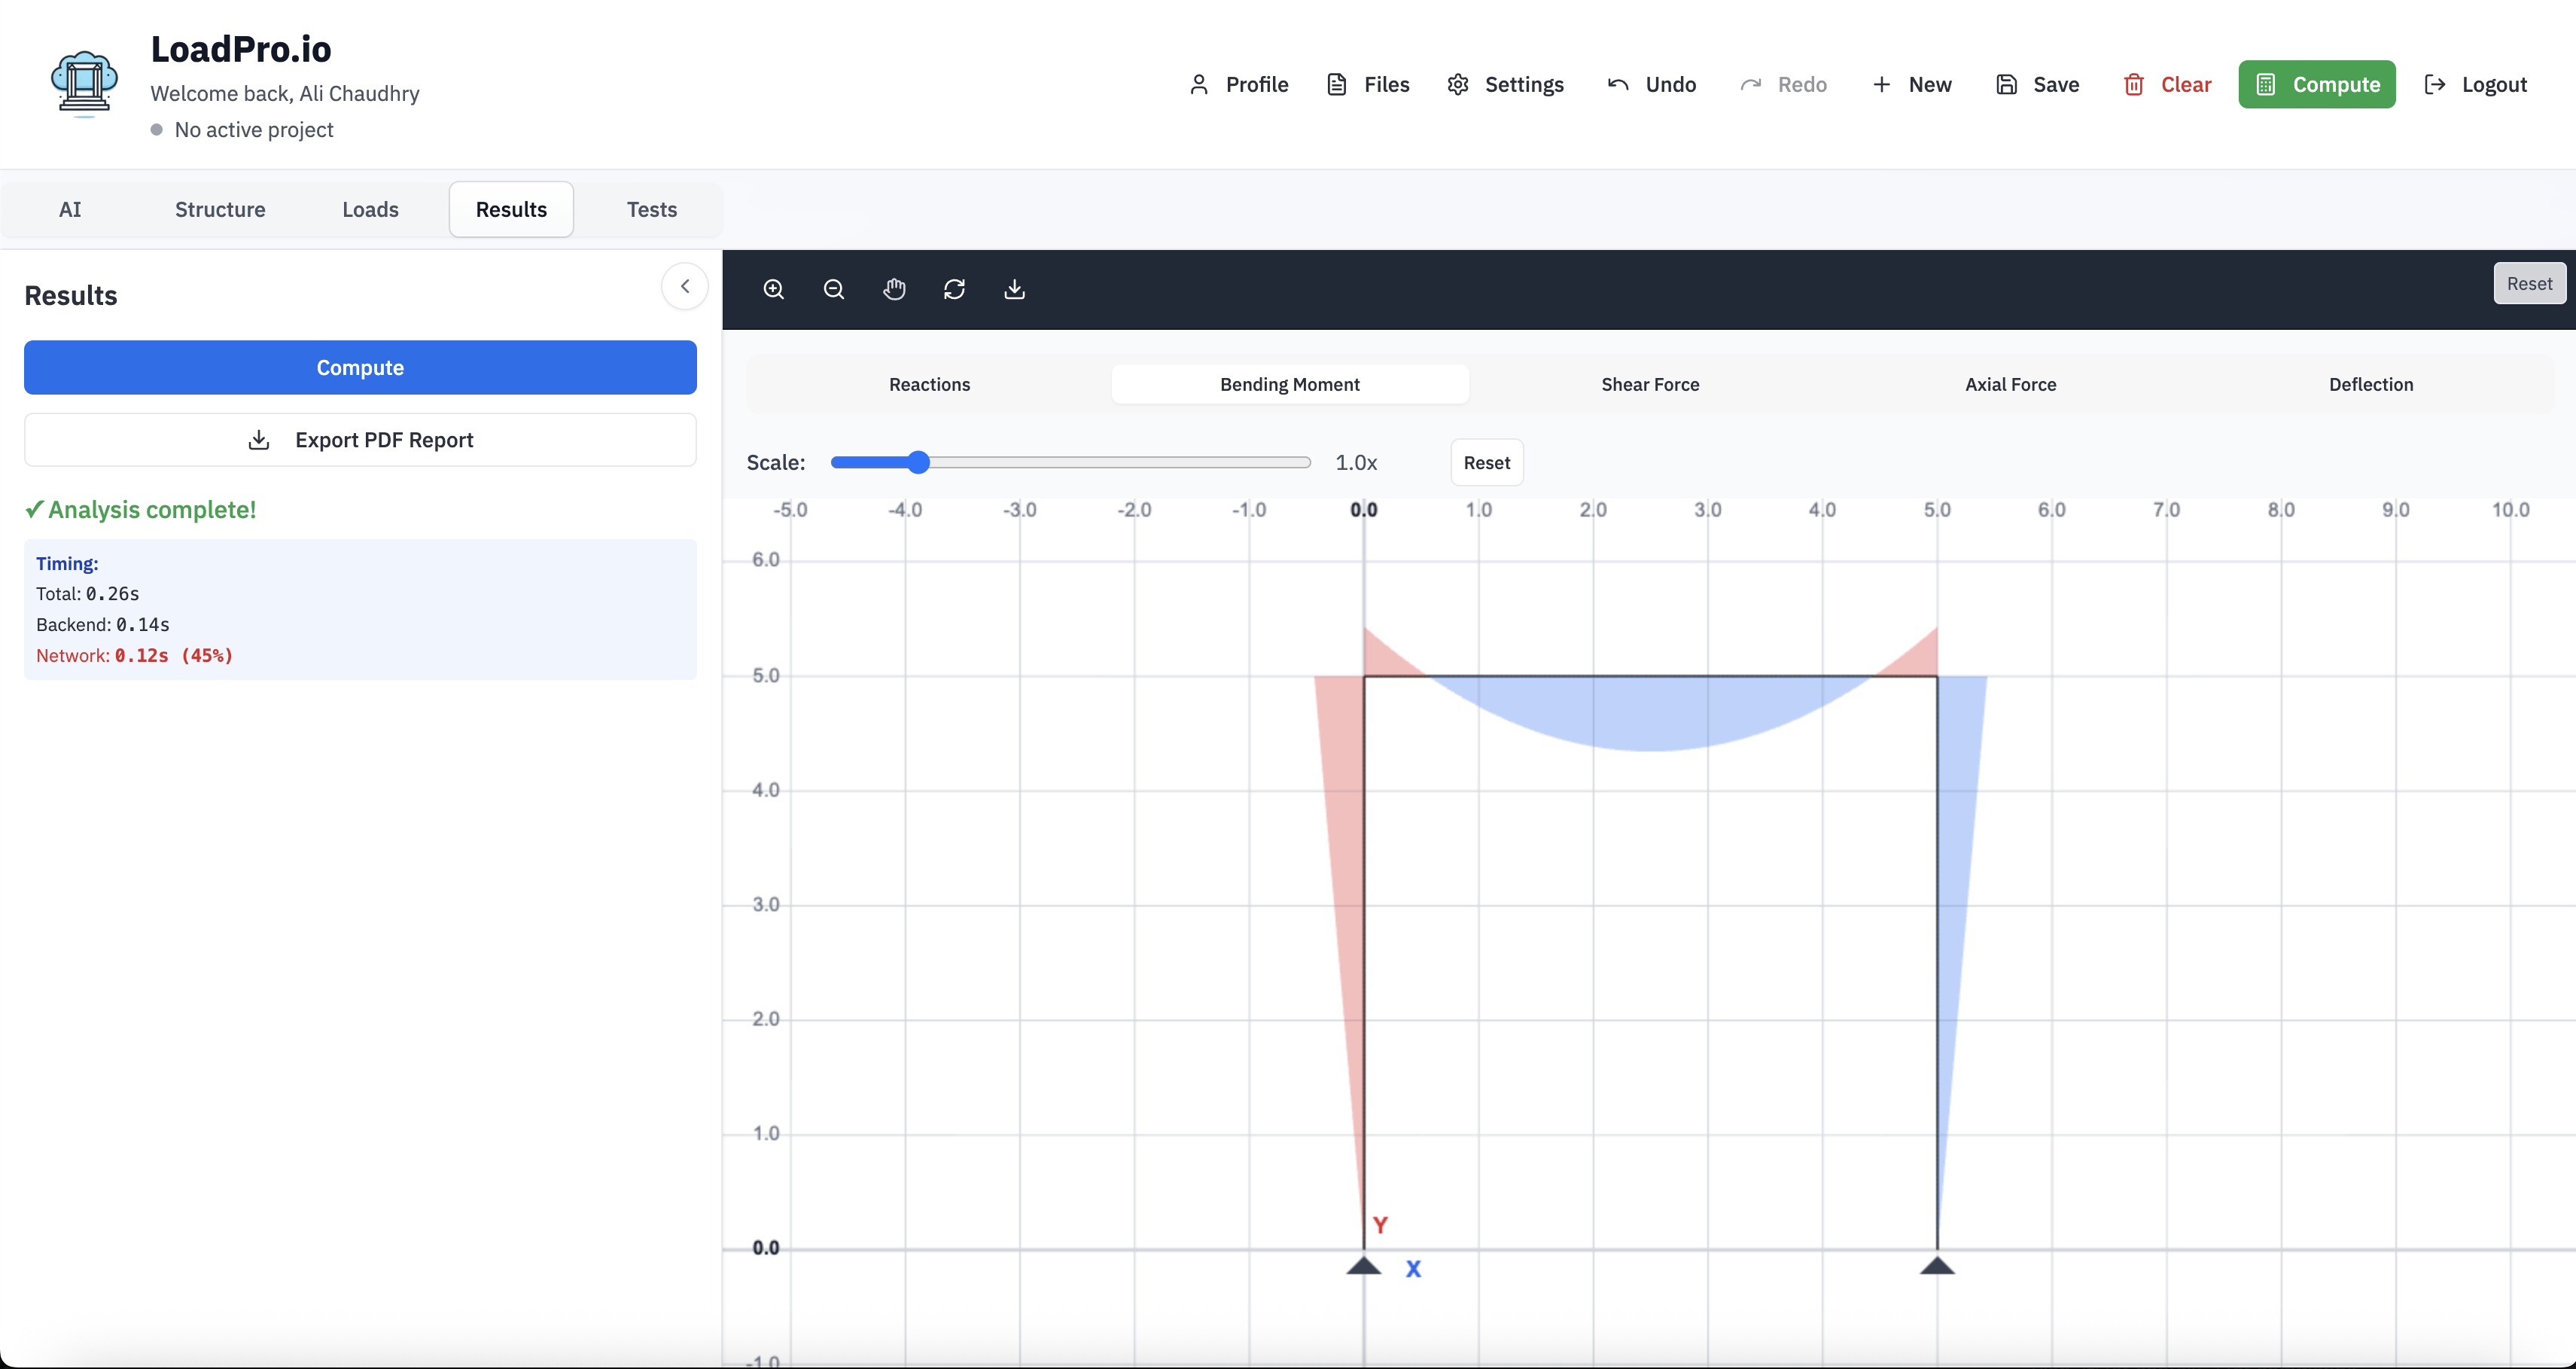Click the LoadPro.io cloud logo

pos(84,83)
